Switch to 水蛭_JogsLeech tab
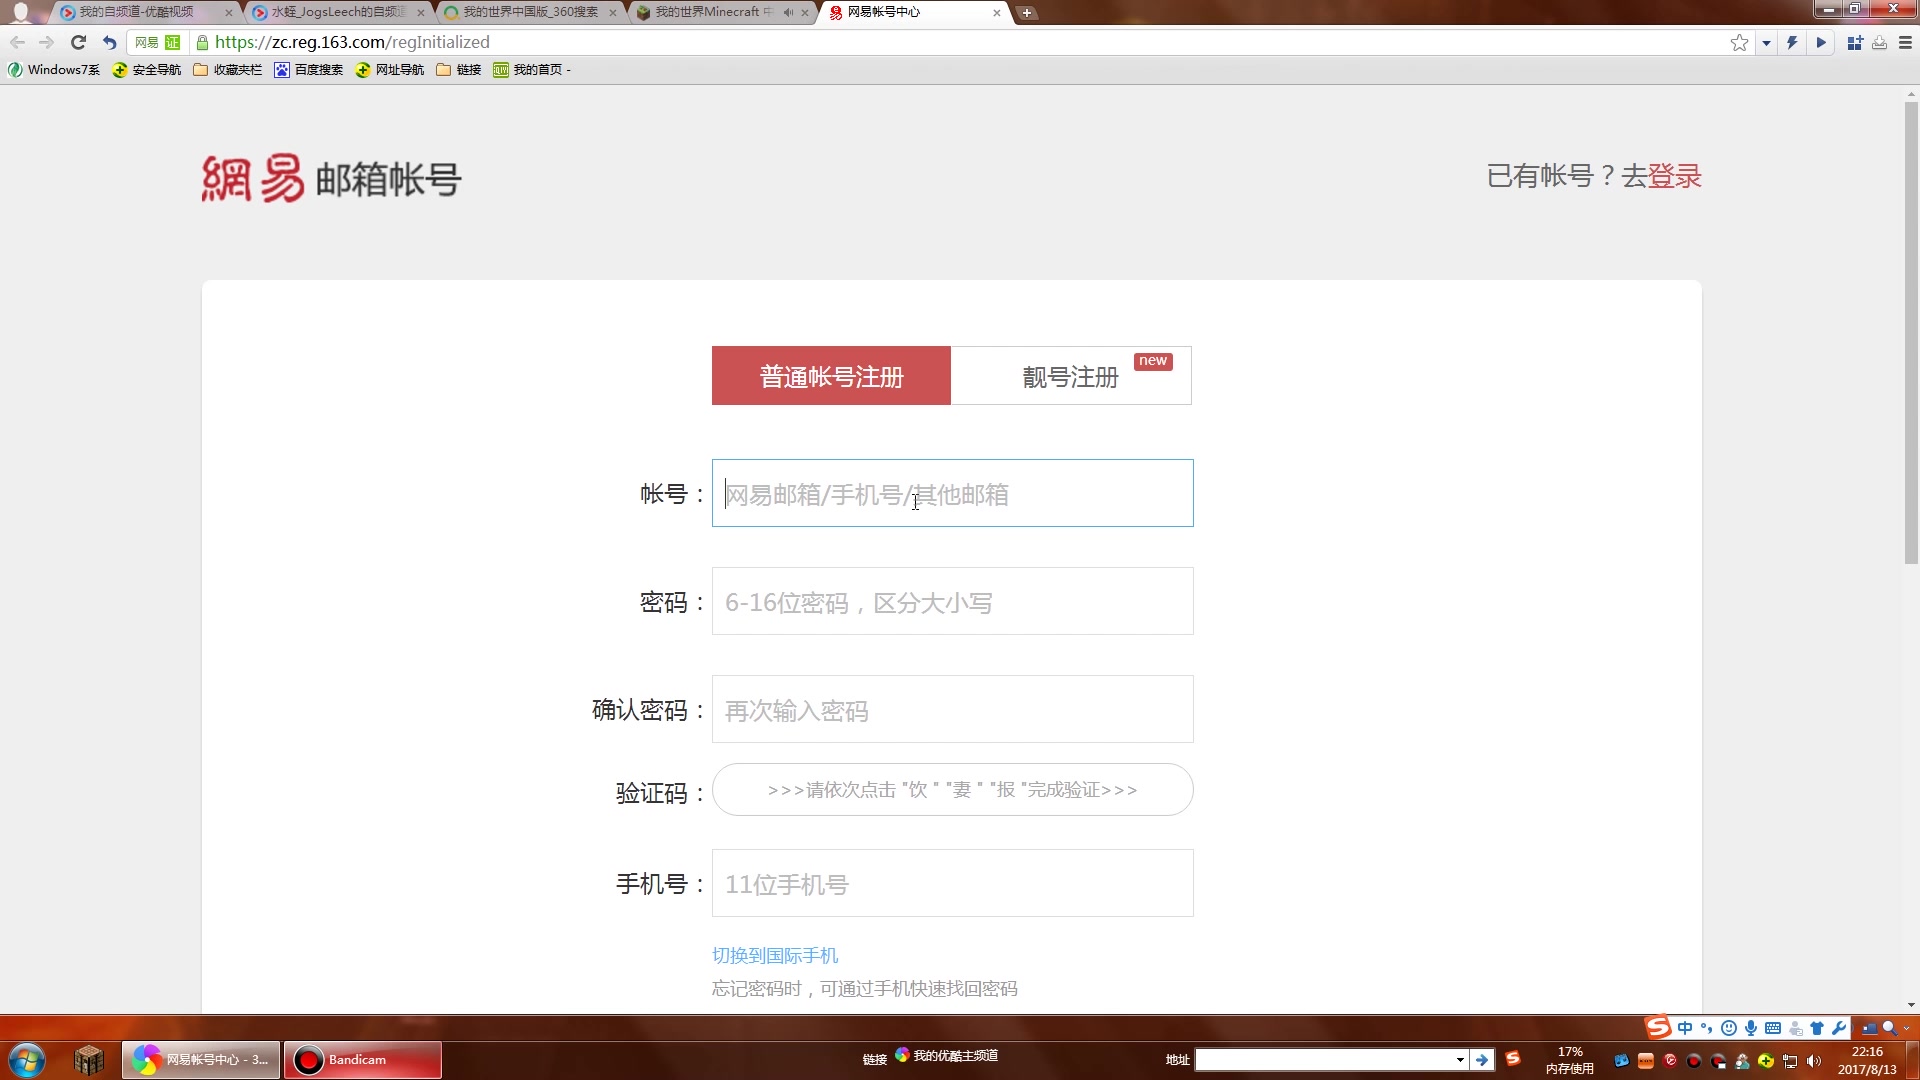The height and width of the screenshot is (1080, 1920). (x=338, y=12)
